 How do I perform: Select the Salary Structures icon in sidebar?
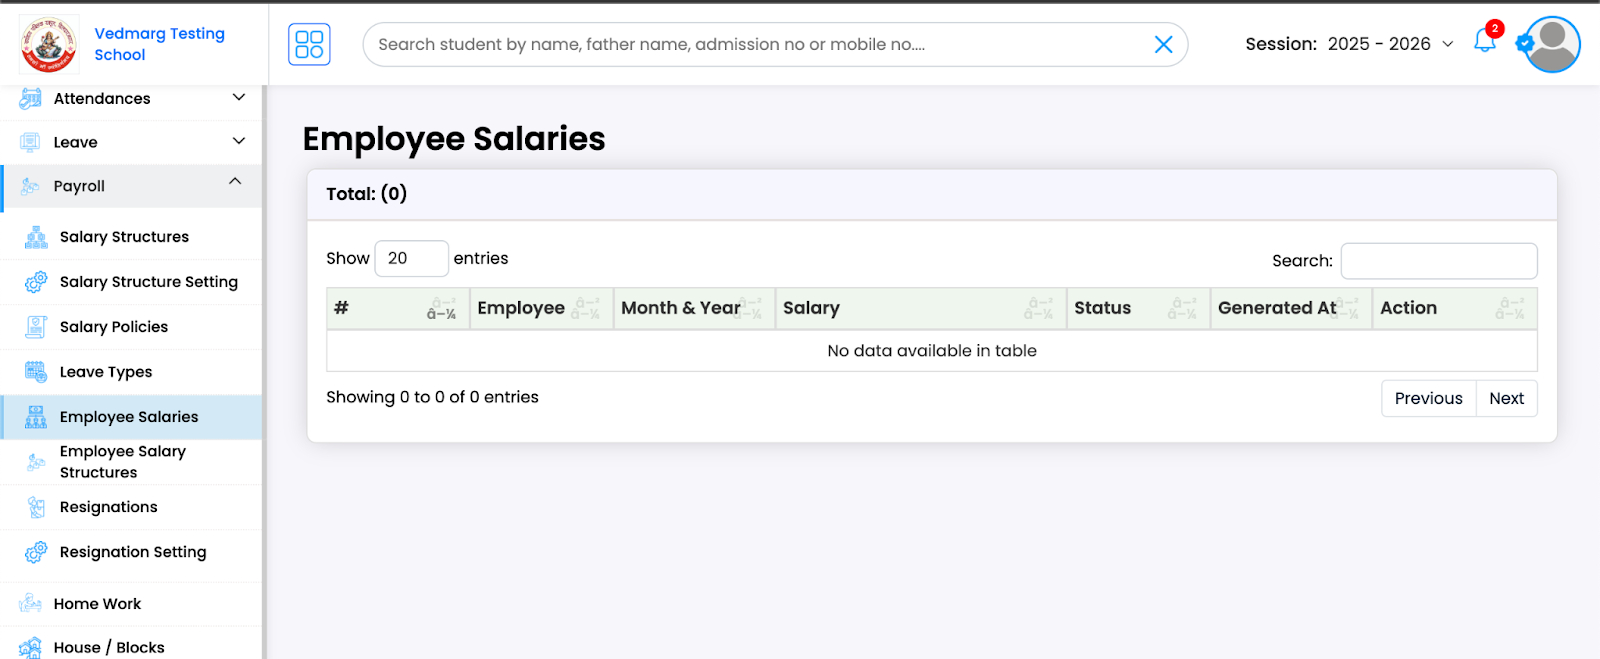(x=36, y=236)
